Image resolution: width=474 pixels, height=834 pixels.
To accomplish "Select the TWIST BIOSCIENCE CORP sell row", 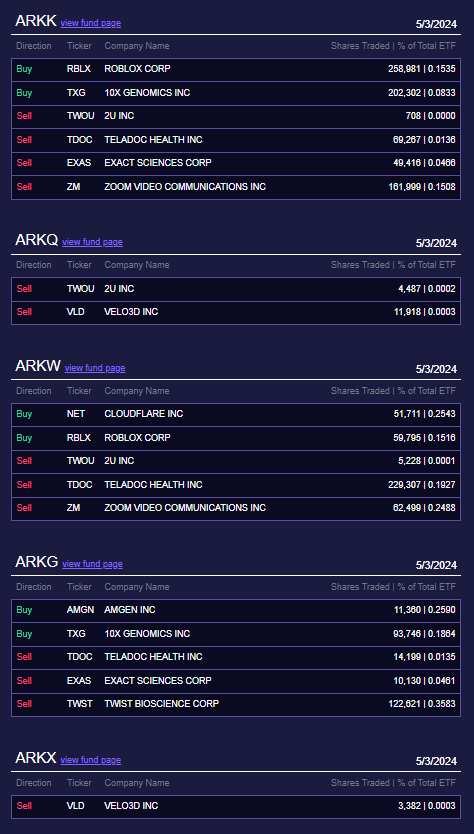I will pyautogui.click(x=236, y=704).
